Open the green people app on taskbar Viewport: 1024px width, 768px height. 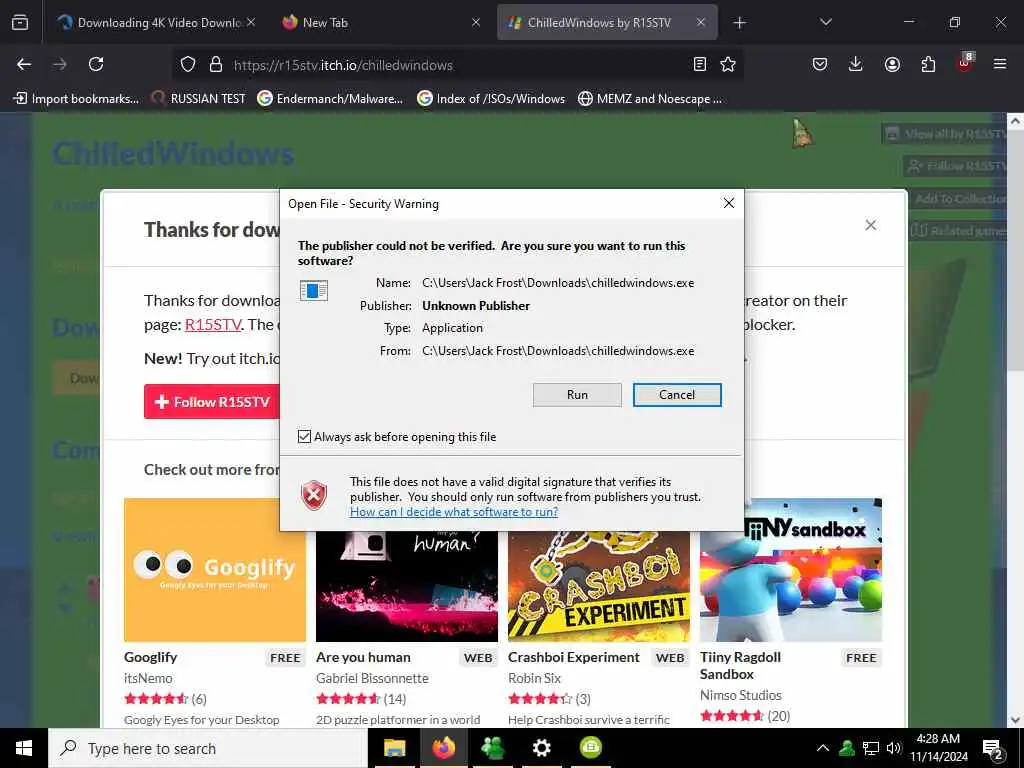pyautogui.click(x=492, y=748)
